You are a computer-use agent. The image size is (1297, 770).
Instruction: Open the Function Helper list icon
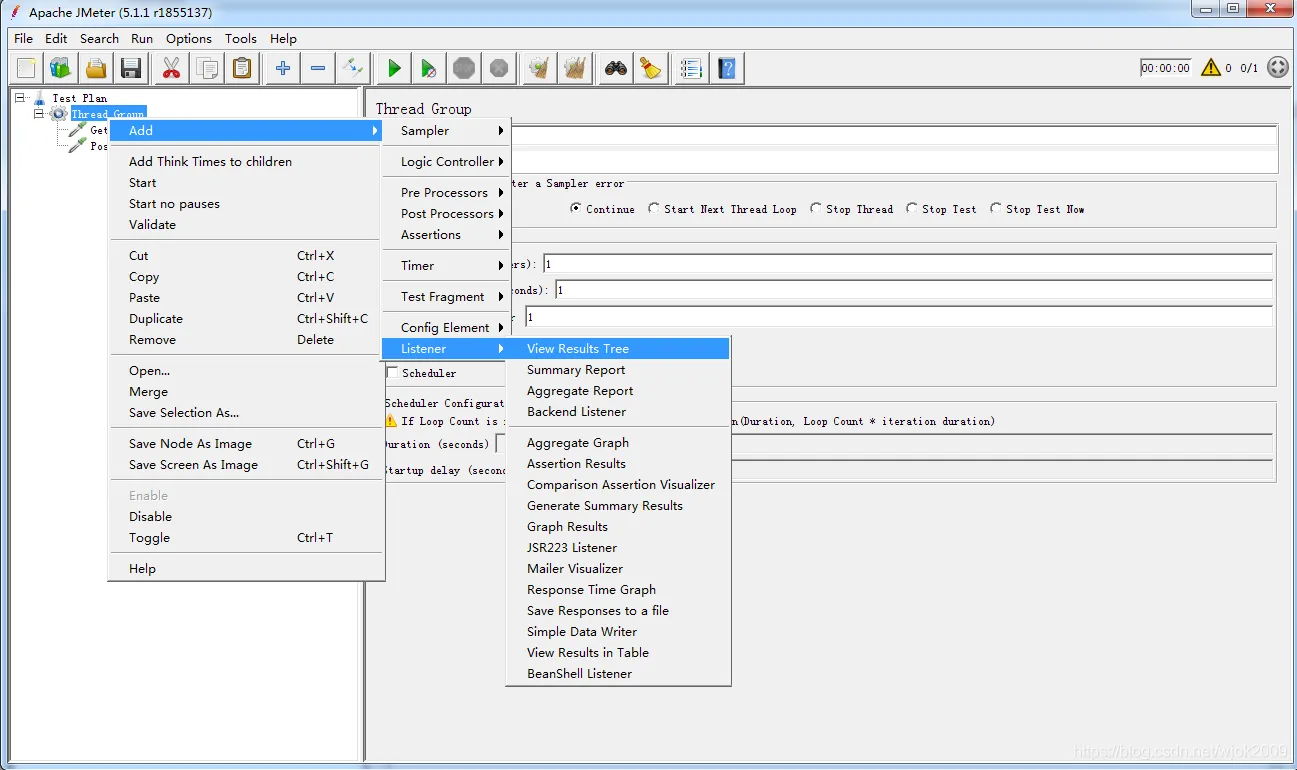click(x=691, y=68)
